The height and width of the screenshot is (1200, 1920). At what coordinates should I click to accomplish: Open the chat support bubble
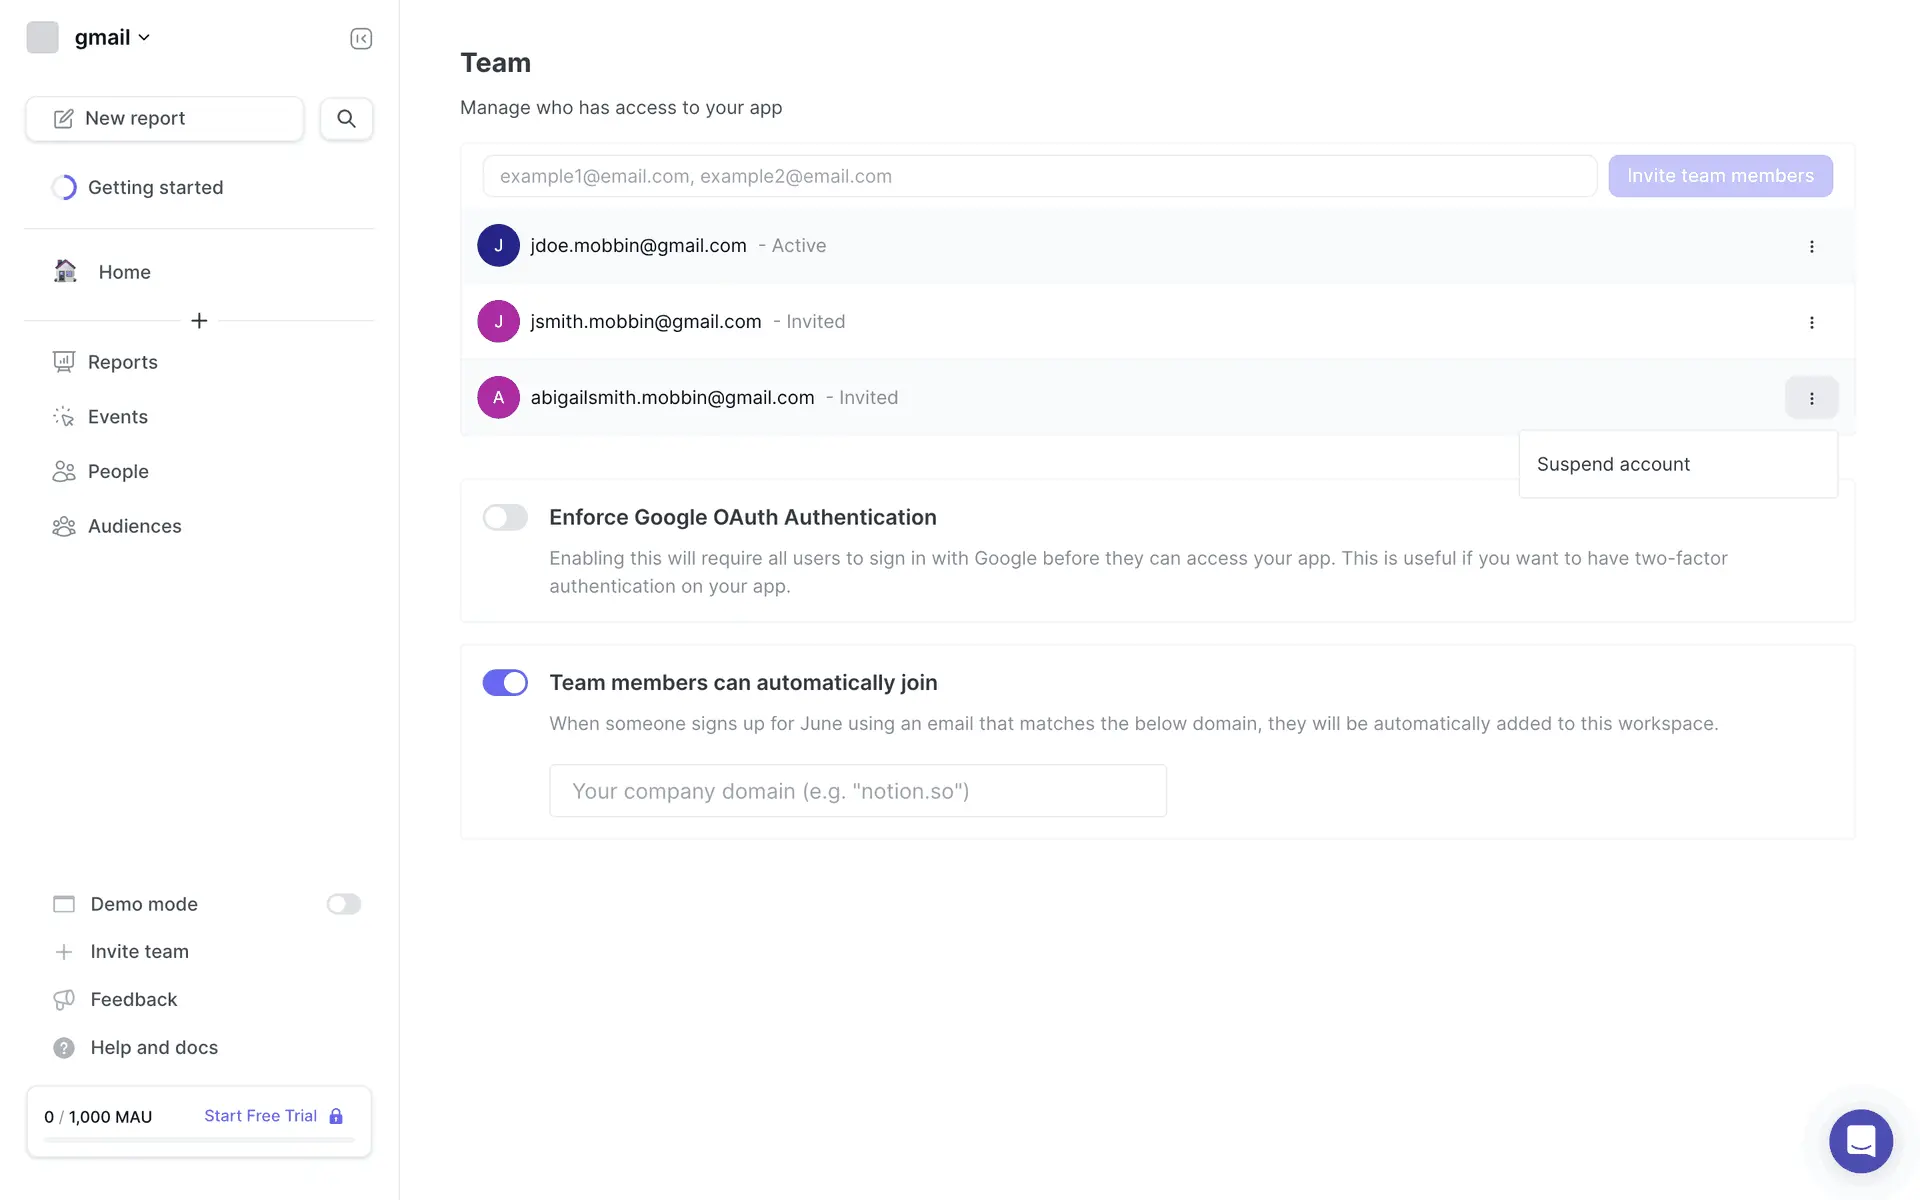point(1860,1140)
